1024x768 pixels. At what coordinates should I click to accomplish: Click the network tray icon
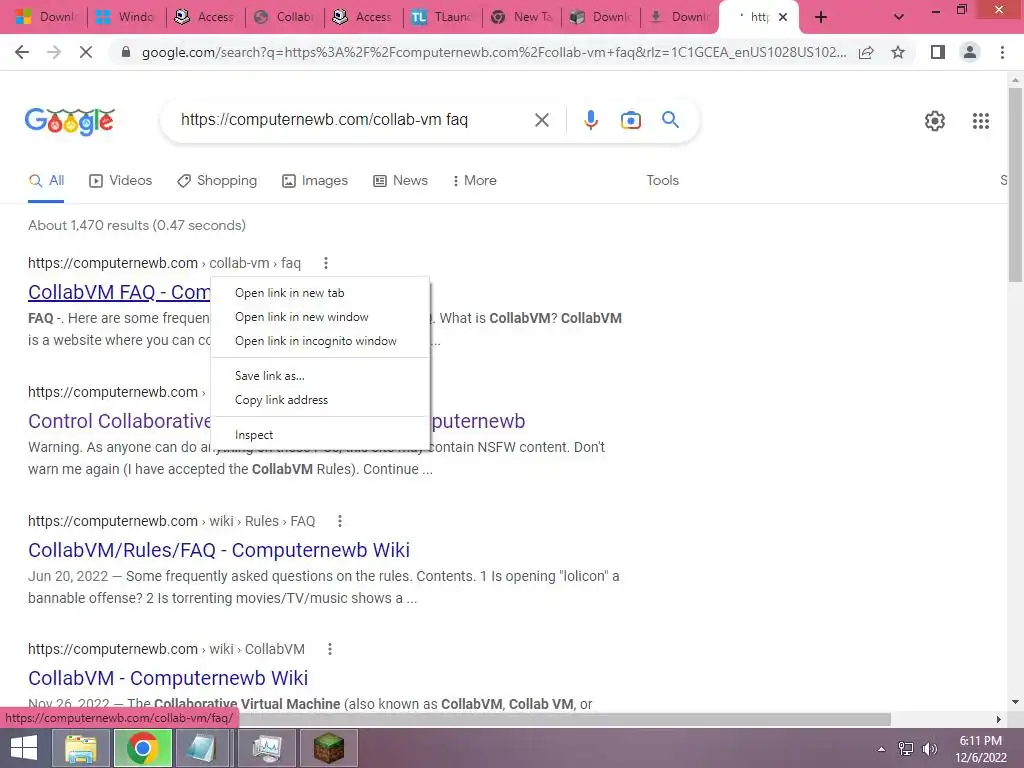(x=905, y=749)
